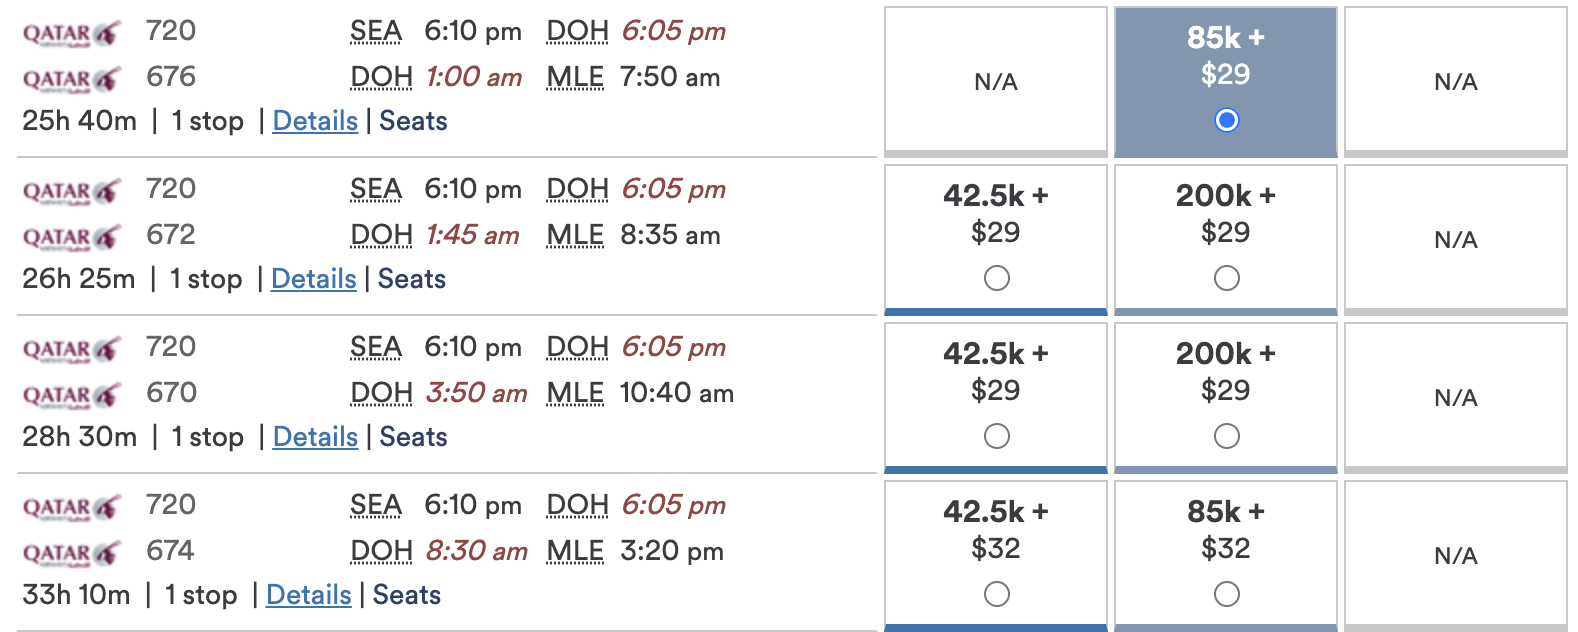This screenshot has height=632, width=1578.
Task: Open Details for the 26h 25m itinerary
Action: coord(313,279)
